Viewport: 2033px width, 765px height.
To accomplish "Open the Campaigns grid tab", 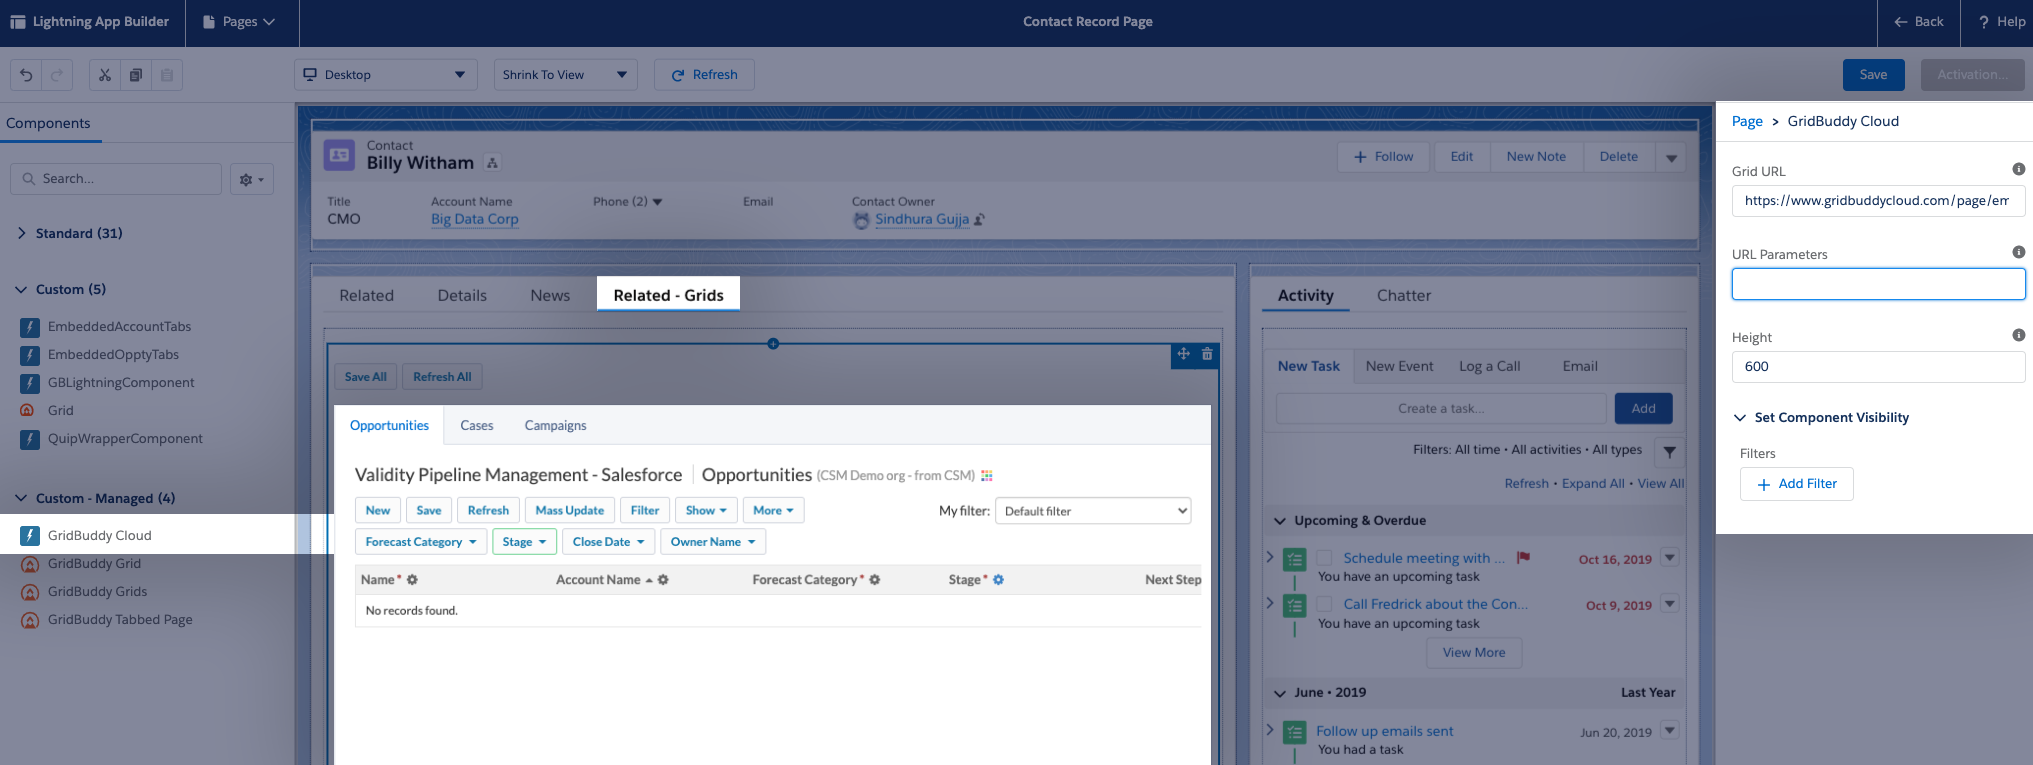I will point(555,426).
